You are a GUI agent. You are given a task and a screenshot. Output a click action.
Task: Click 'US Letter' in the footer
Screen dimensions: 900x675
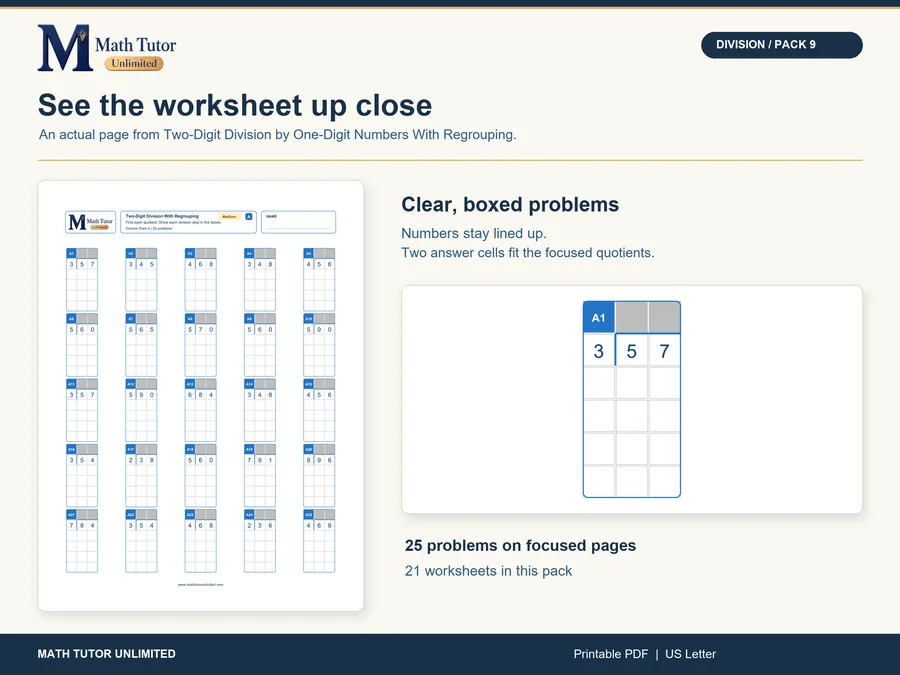point(690,654)
